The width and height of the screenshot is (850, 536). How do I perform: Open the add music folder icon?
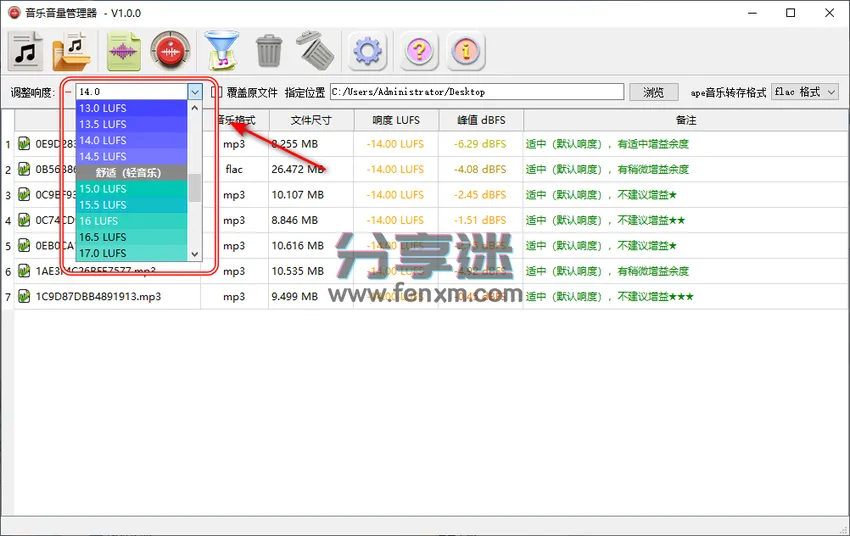pos(71,51)
